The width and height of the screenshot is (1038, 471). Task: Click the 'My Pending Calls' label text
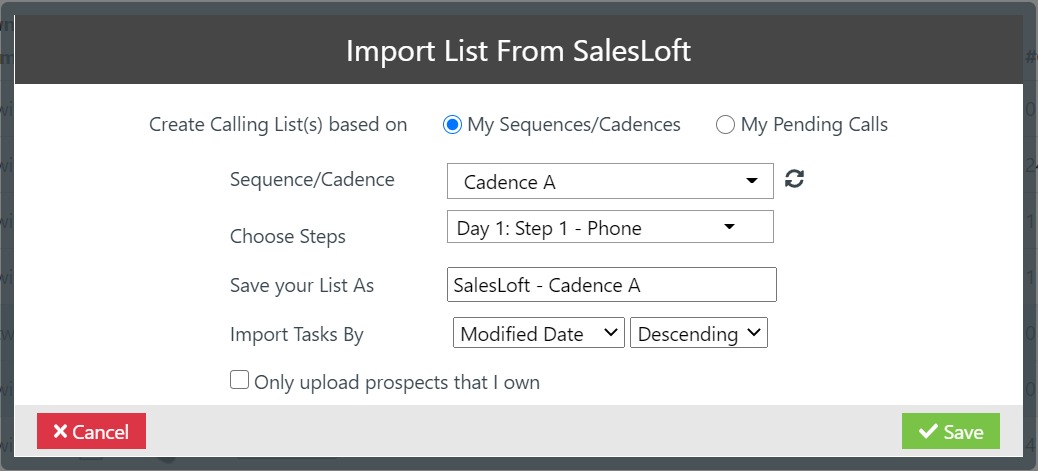coord(814,125)
